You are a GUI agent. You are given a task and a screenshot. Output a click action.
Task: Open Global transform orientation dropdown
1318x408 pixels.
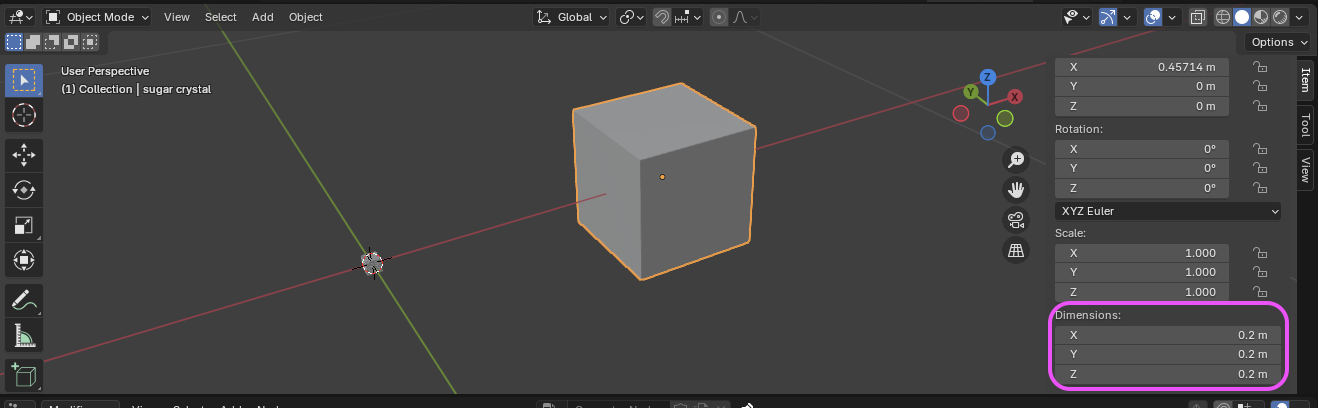(x=571, y=17)
